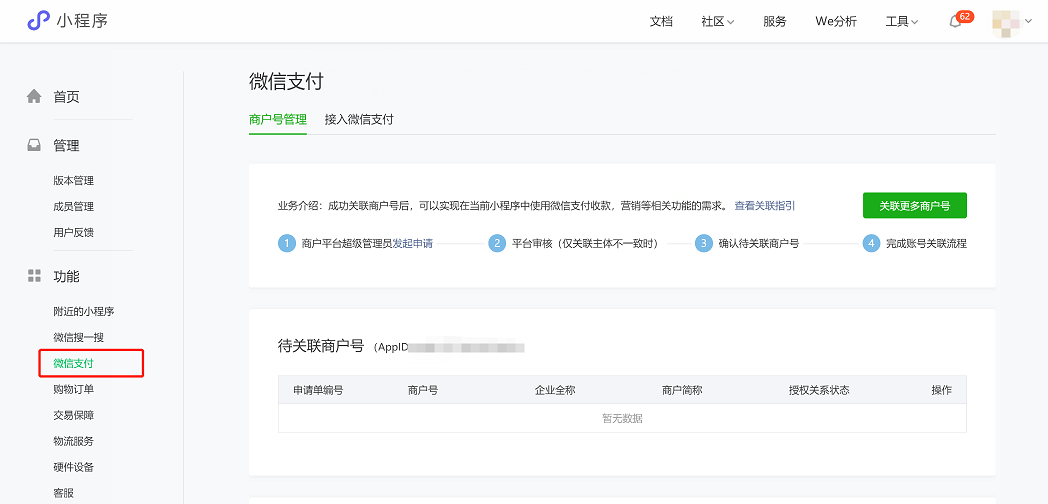Image resolution: width=1048 pixels, height=504 pixels.
Task: Click the 功能 section heading
Action: [x=66, y=276]
